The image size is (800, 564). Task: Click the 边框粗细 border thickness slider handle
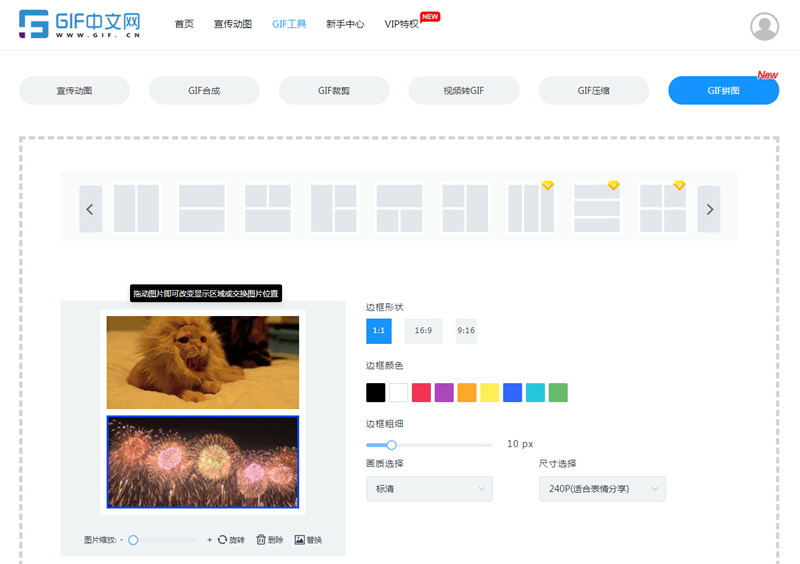pyautogui.click(x=391, y=445)
